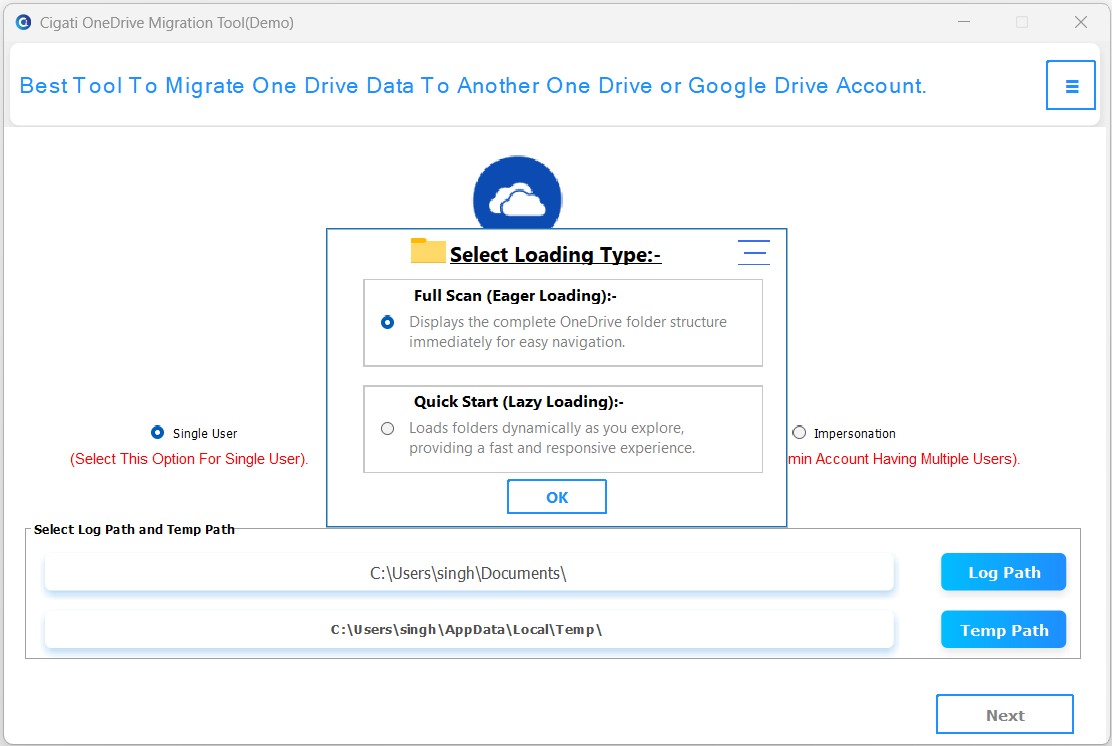Select Full Scan (Eager Loading) radio button
The height and width of the screenshot is (746, 1112).
point(387,323)
